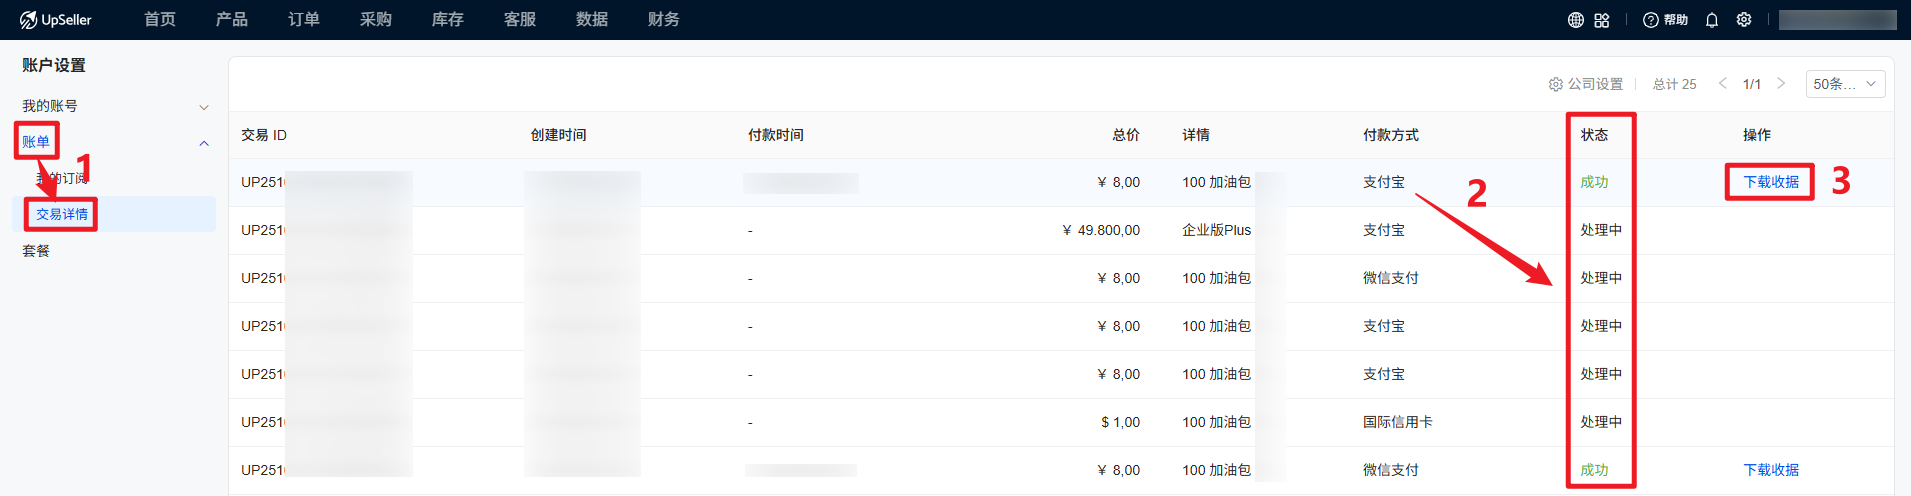
Task: Open the 库存 top menu
Action: pyautogui.click(x=448, y=20)
